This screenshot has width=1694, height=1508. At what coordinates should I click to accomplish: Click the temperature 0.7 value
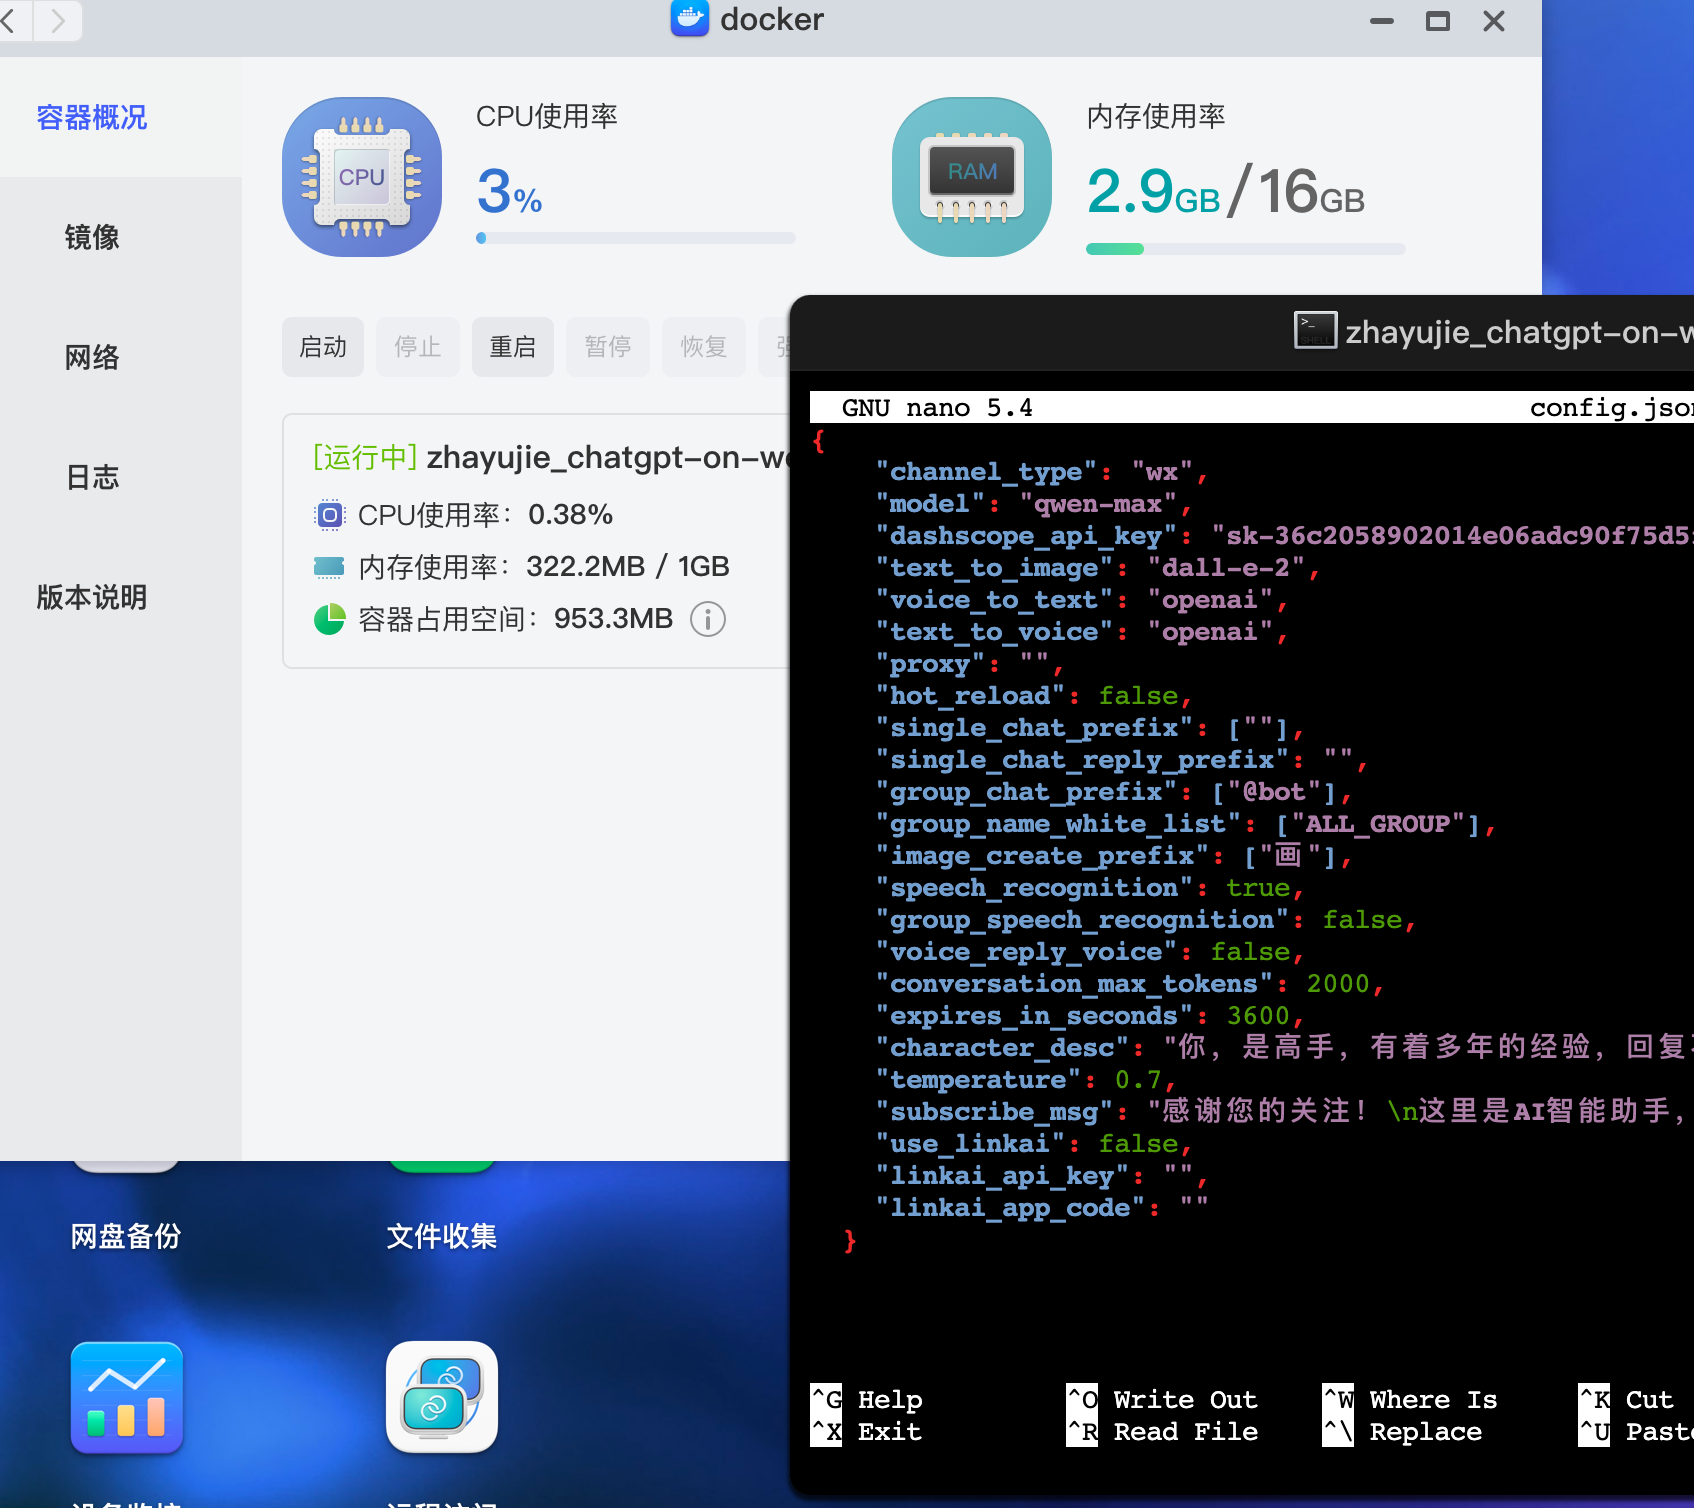pos(1138,1079)
